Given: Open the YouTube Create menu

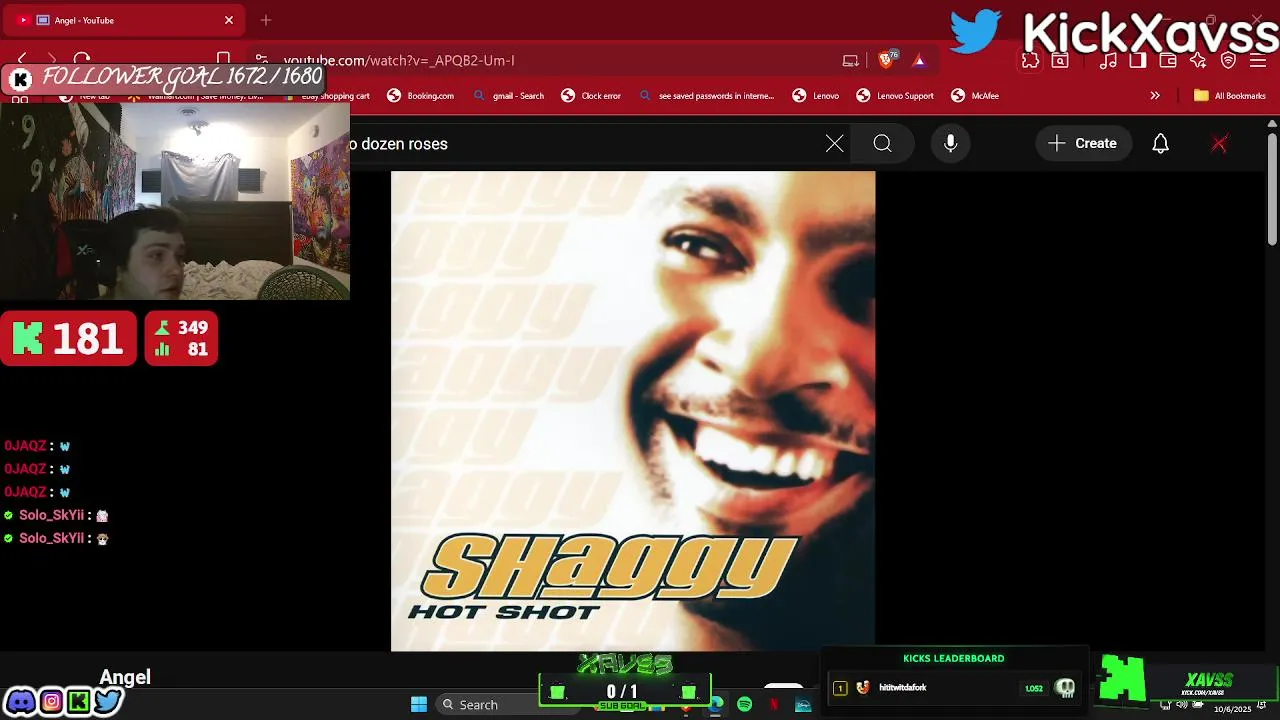Looking at the screenshot, I should [1082, 144].
